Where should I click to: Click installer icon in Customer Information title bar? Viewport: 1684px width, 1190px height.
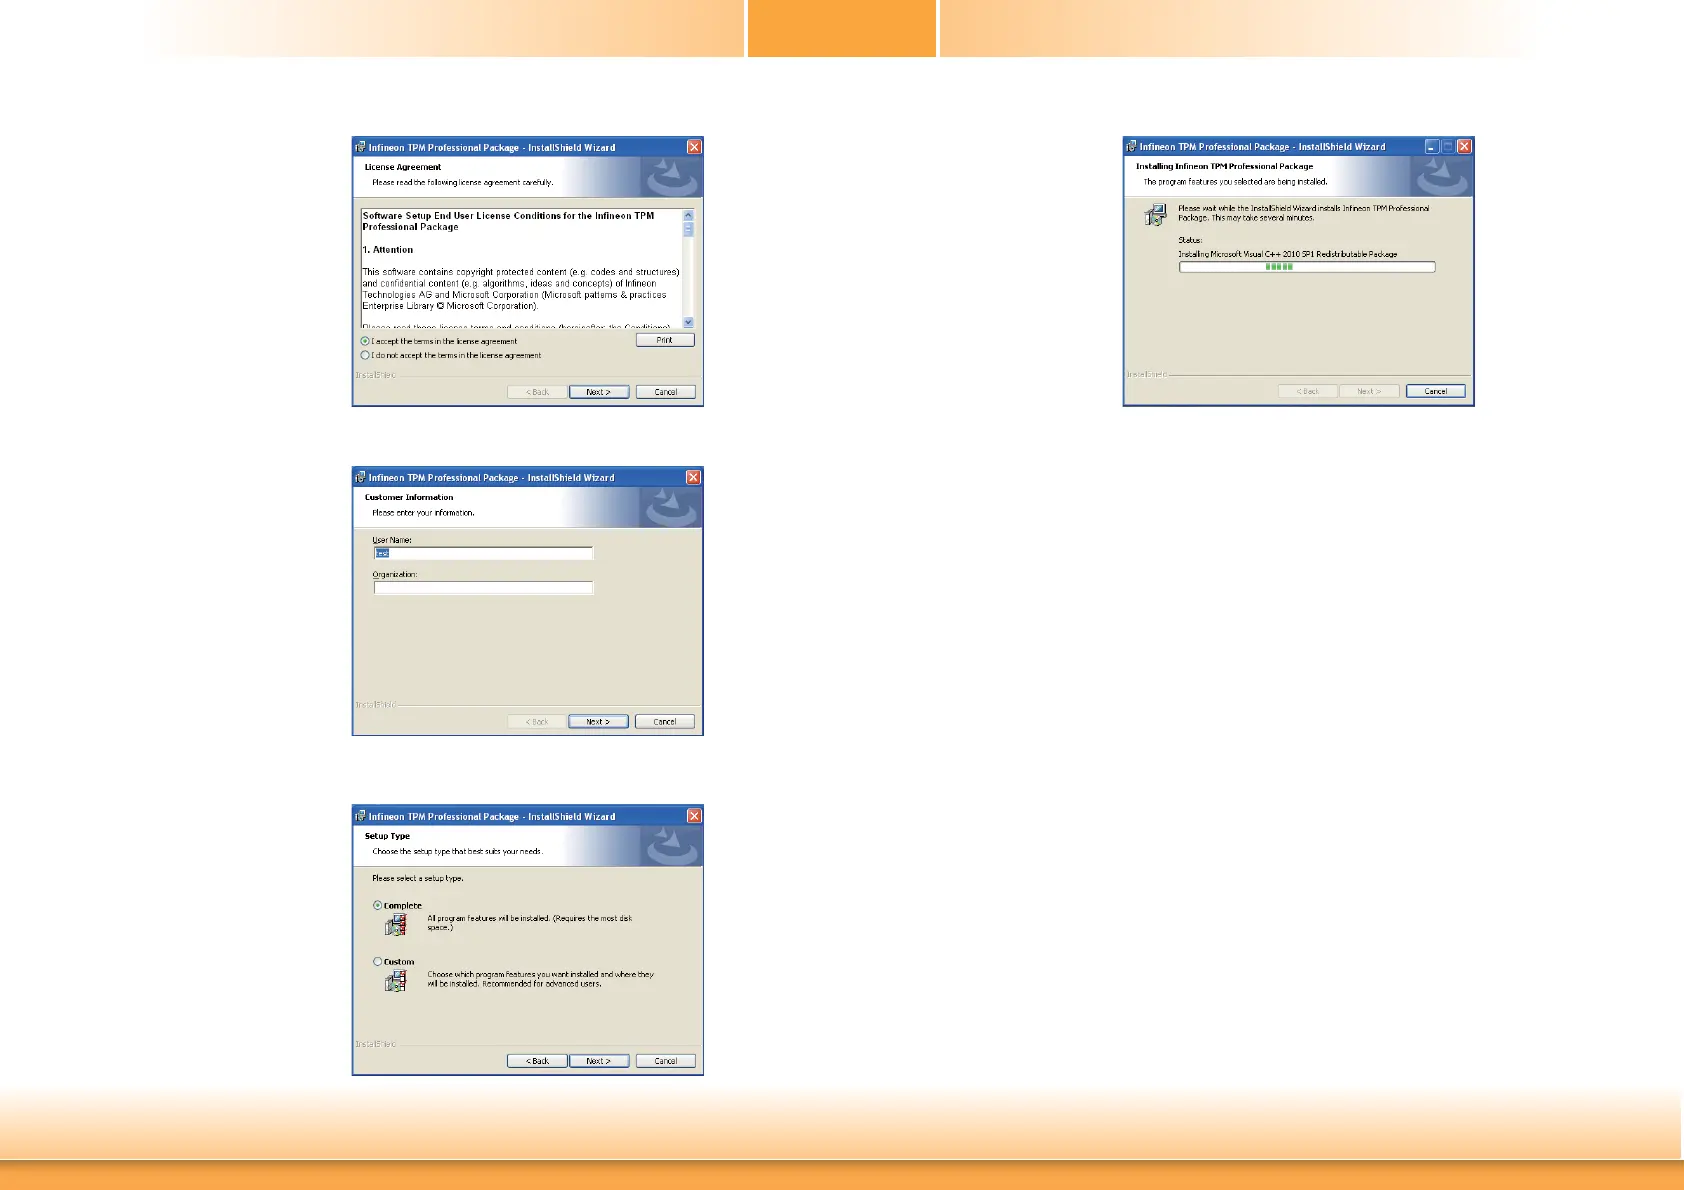[x=361, y=477]
